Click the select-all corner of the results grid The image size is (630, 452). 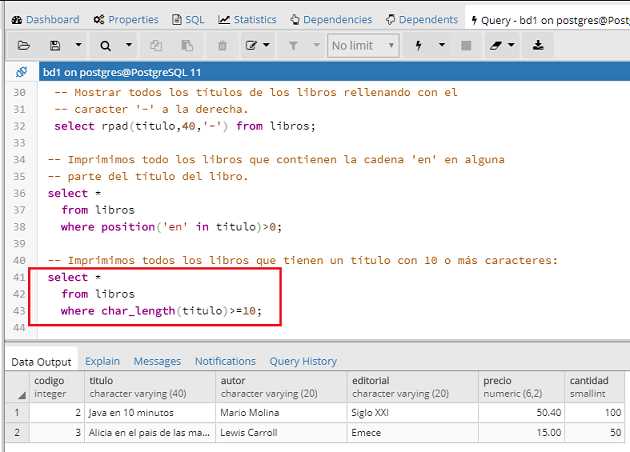tap(18, 387)
